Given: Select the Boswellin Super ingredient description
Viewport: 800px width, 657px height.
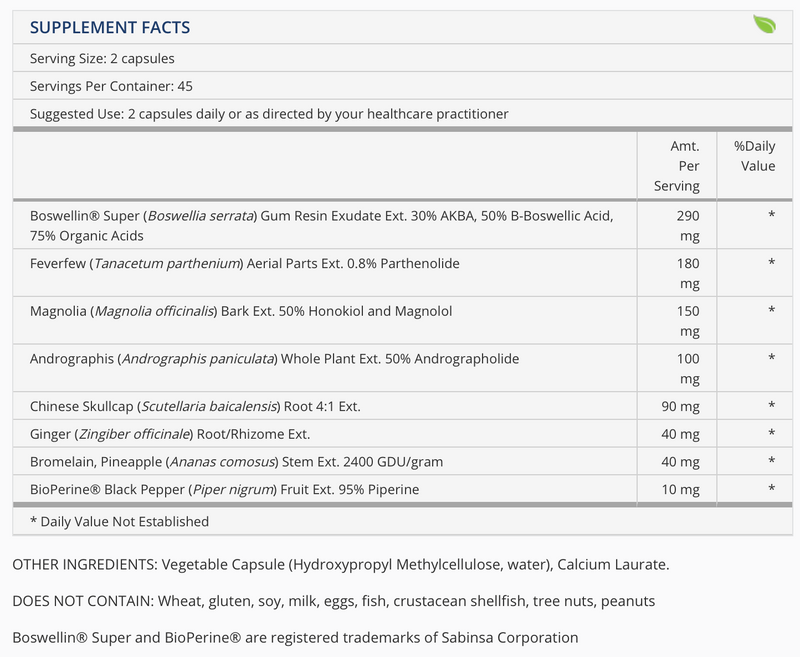Looking at the screenshot, I should click(x=321, y=226).
